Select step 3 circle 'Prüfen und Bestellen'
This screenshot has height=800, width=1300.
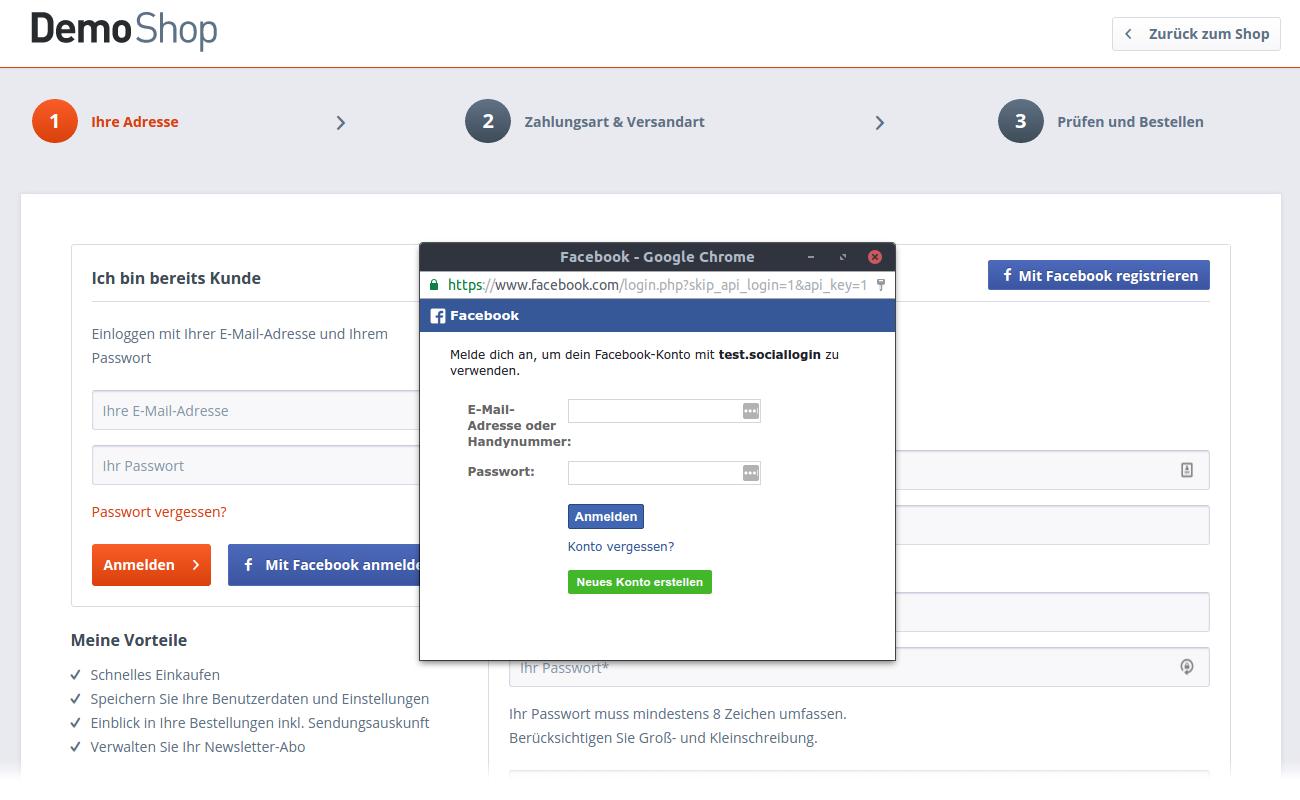[x=1021, y=122]
